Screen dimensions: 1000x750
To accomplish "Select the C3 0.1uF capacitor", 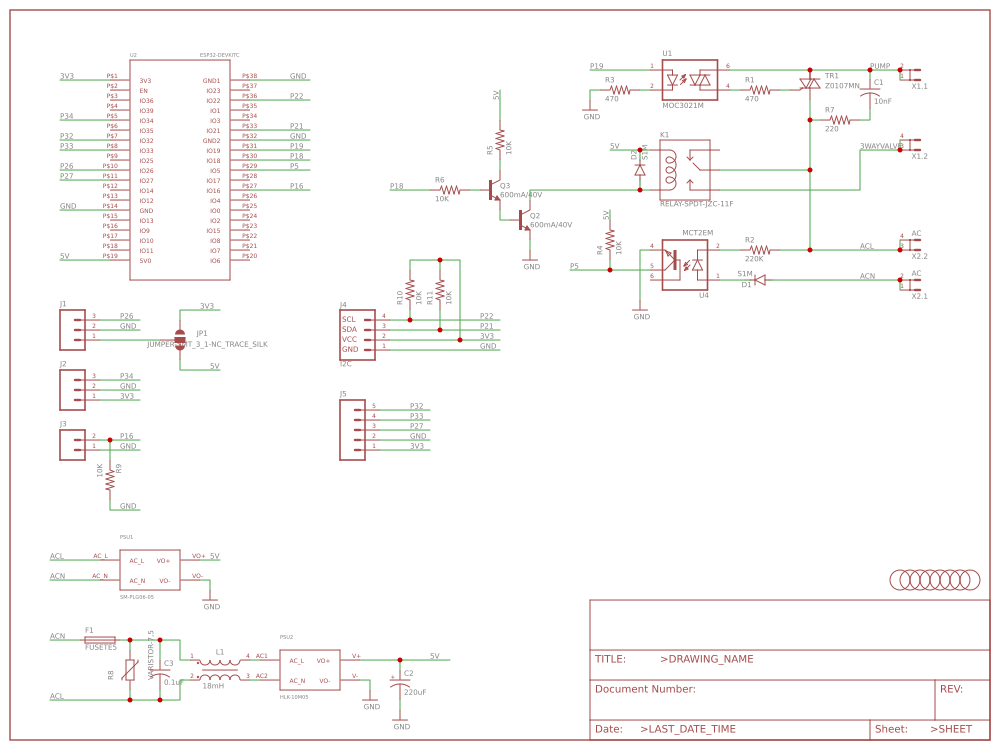I will click(x=160, y=672).
